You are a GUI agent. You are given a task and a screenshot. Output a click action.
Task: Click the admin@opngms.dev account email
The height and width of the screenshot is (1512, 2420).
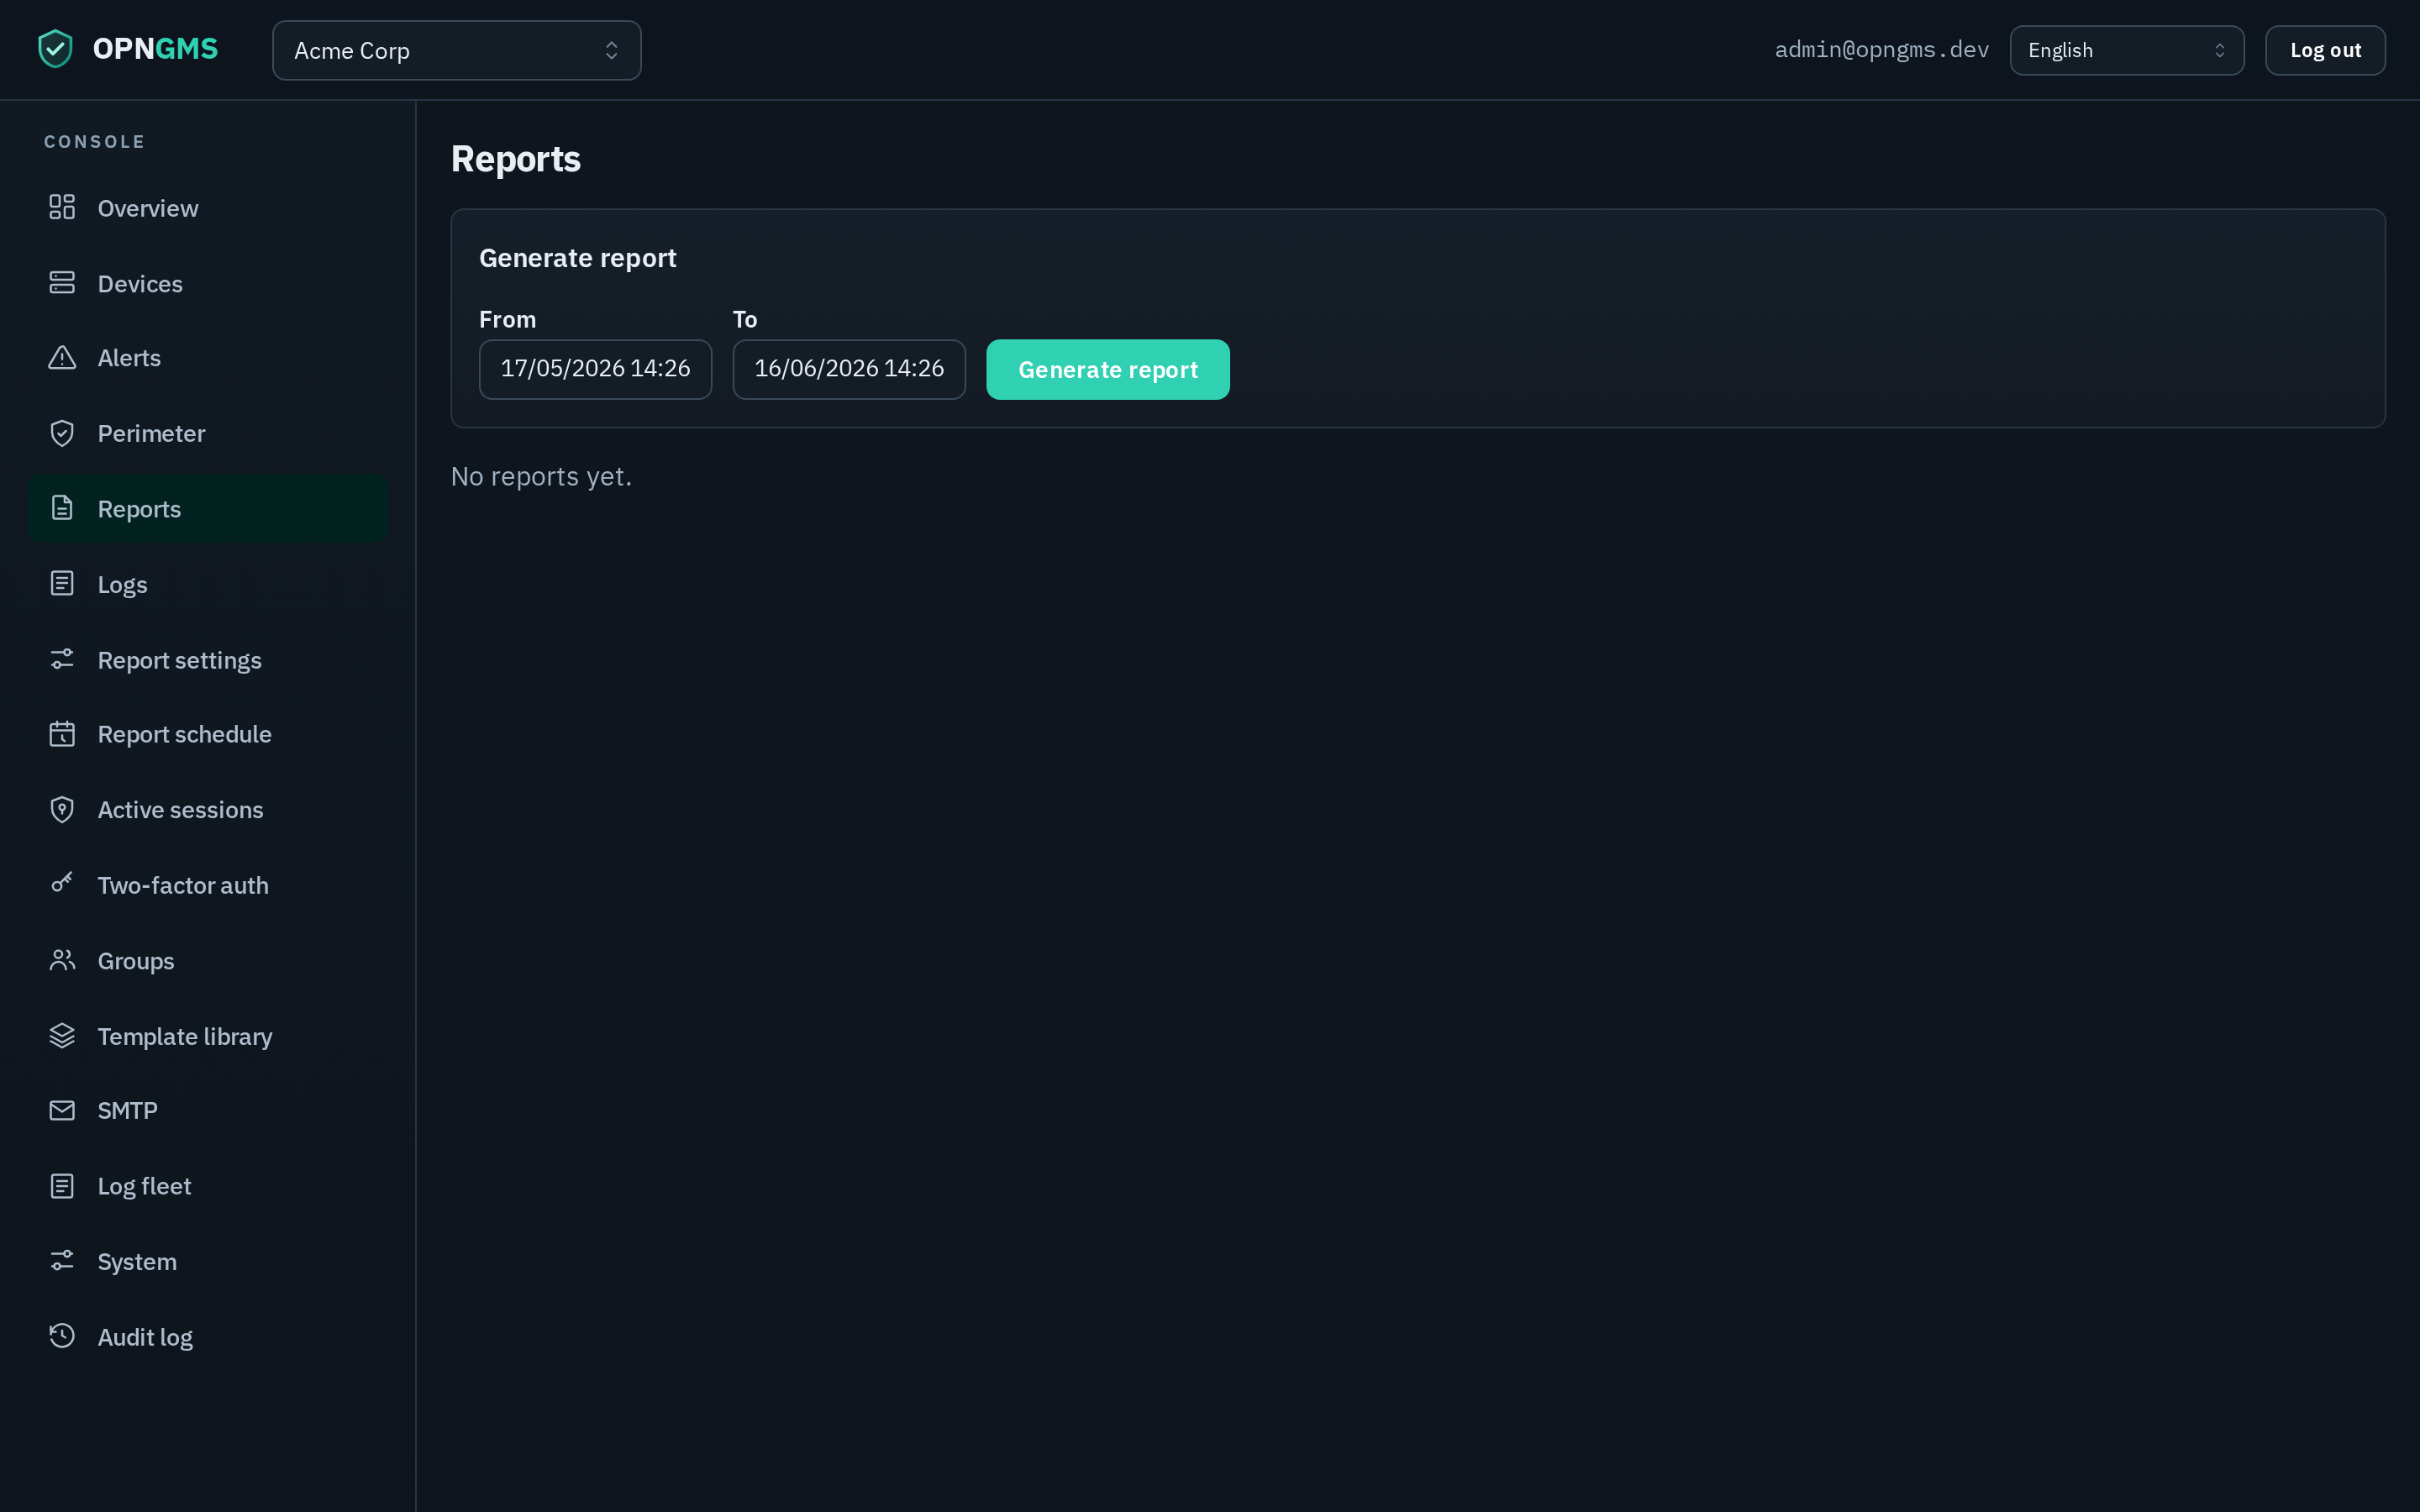1882,50
